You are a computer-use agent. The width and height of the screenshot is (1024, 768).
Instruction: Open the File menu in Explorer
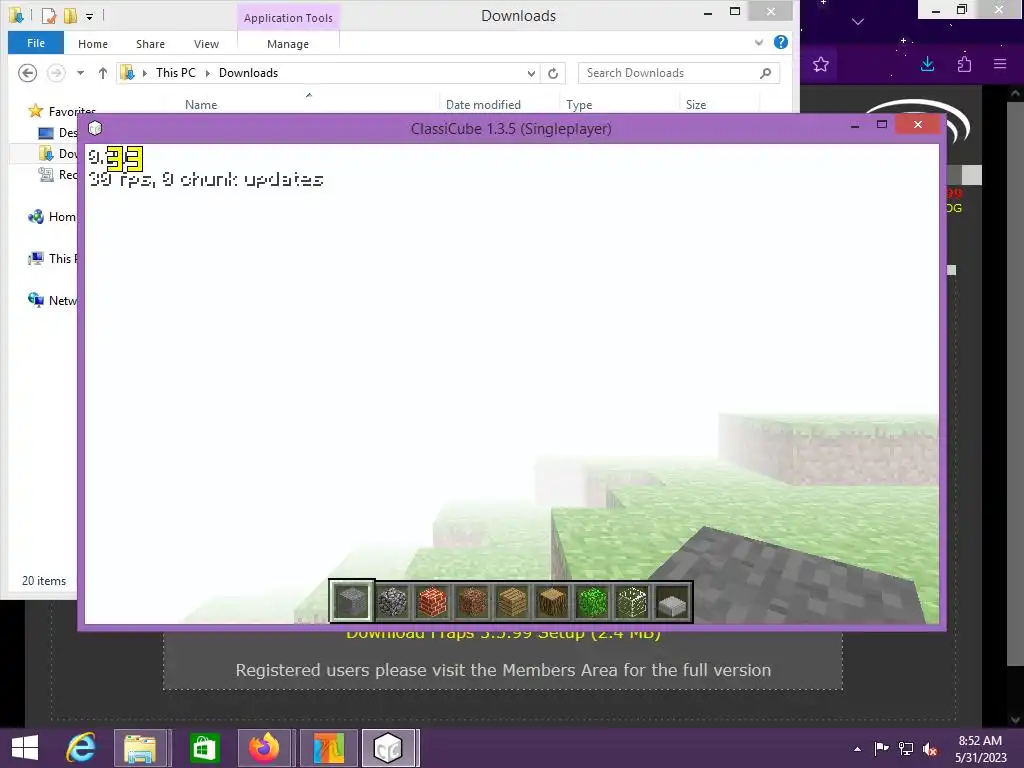pyautogui.click(x=36, y=43)
